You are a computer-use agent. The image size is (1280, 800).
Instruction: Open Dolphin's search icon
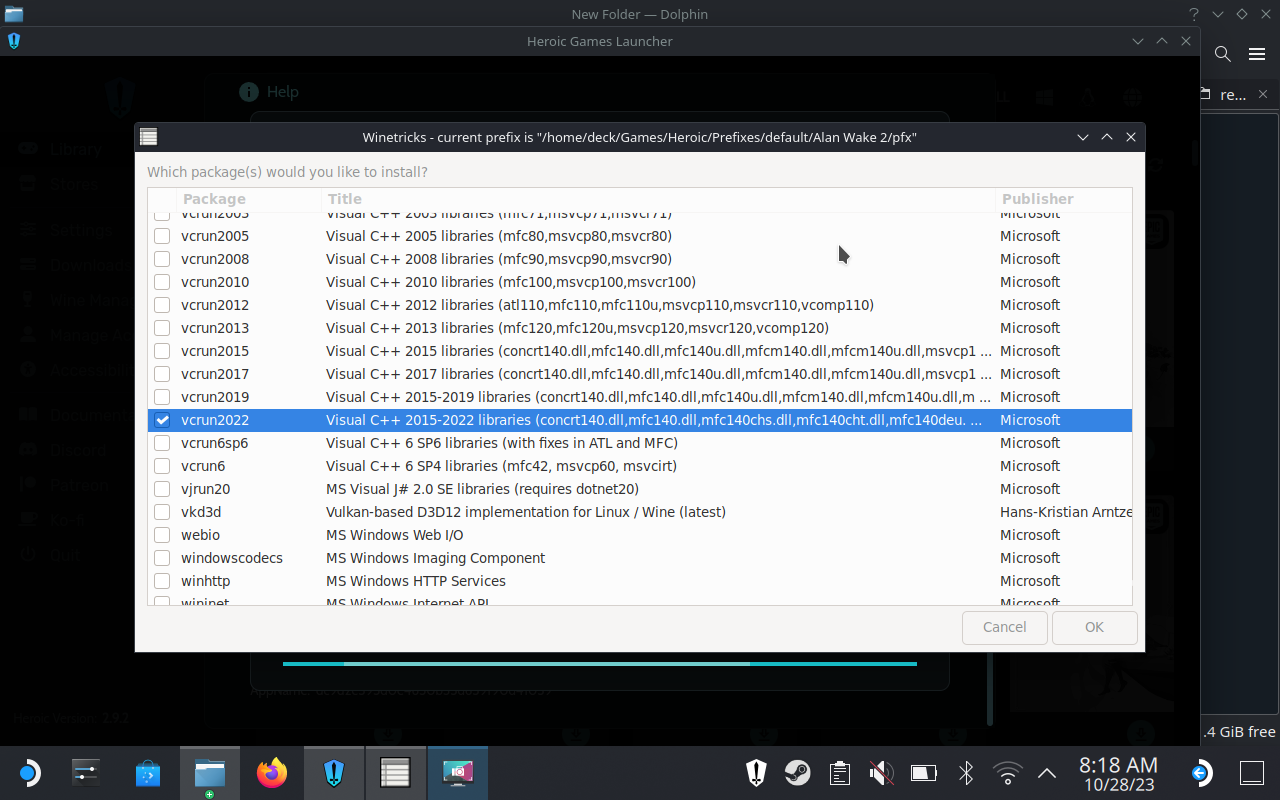pos(1222,54)
